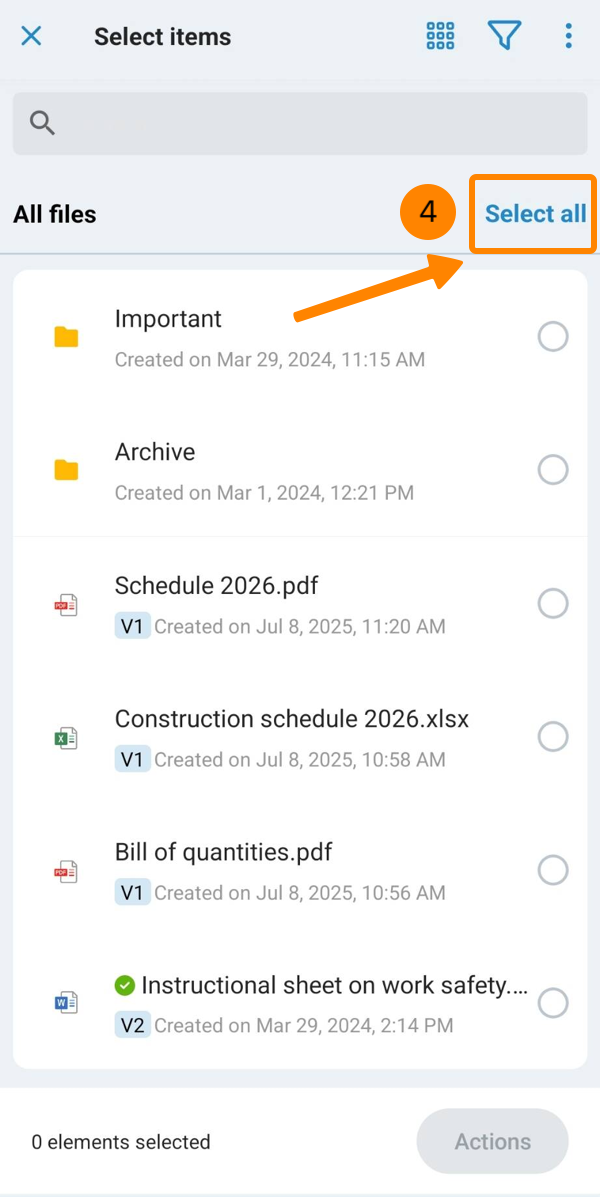Open the three-dot more options menu
Screen dimensions: 600x1197
(x=568, y=37)
